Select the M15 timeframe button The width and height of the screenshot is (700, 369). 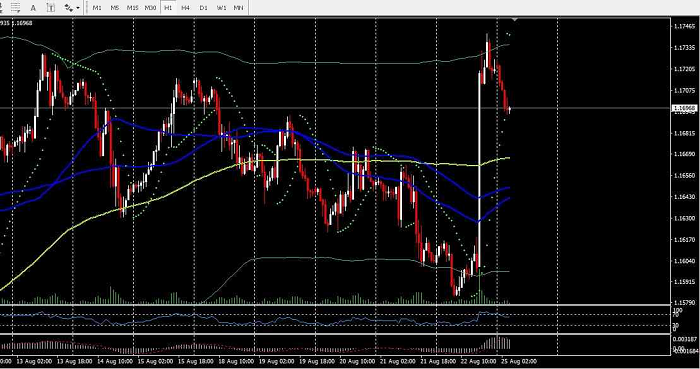pyautogui.click(x=133, y=8)
